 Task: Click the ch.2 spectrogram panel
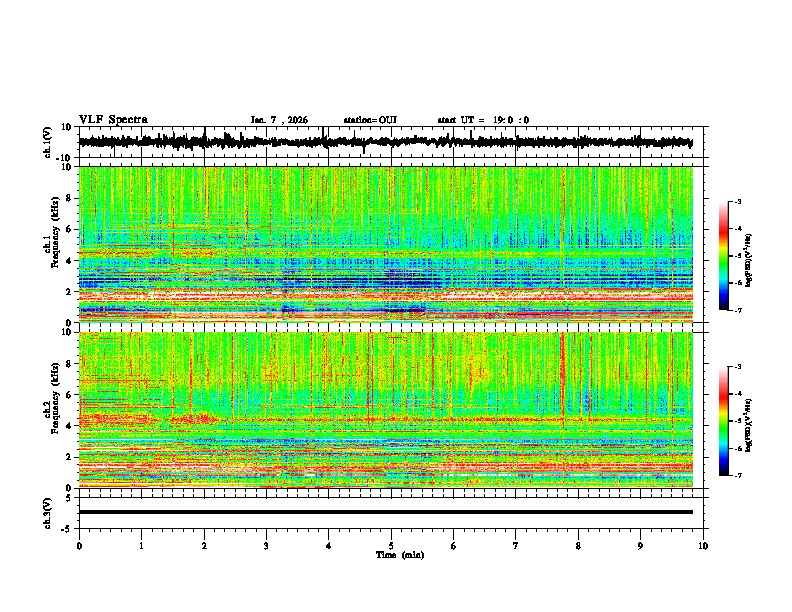(386, 410)
